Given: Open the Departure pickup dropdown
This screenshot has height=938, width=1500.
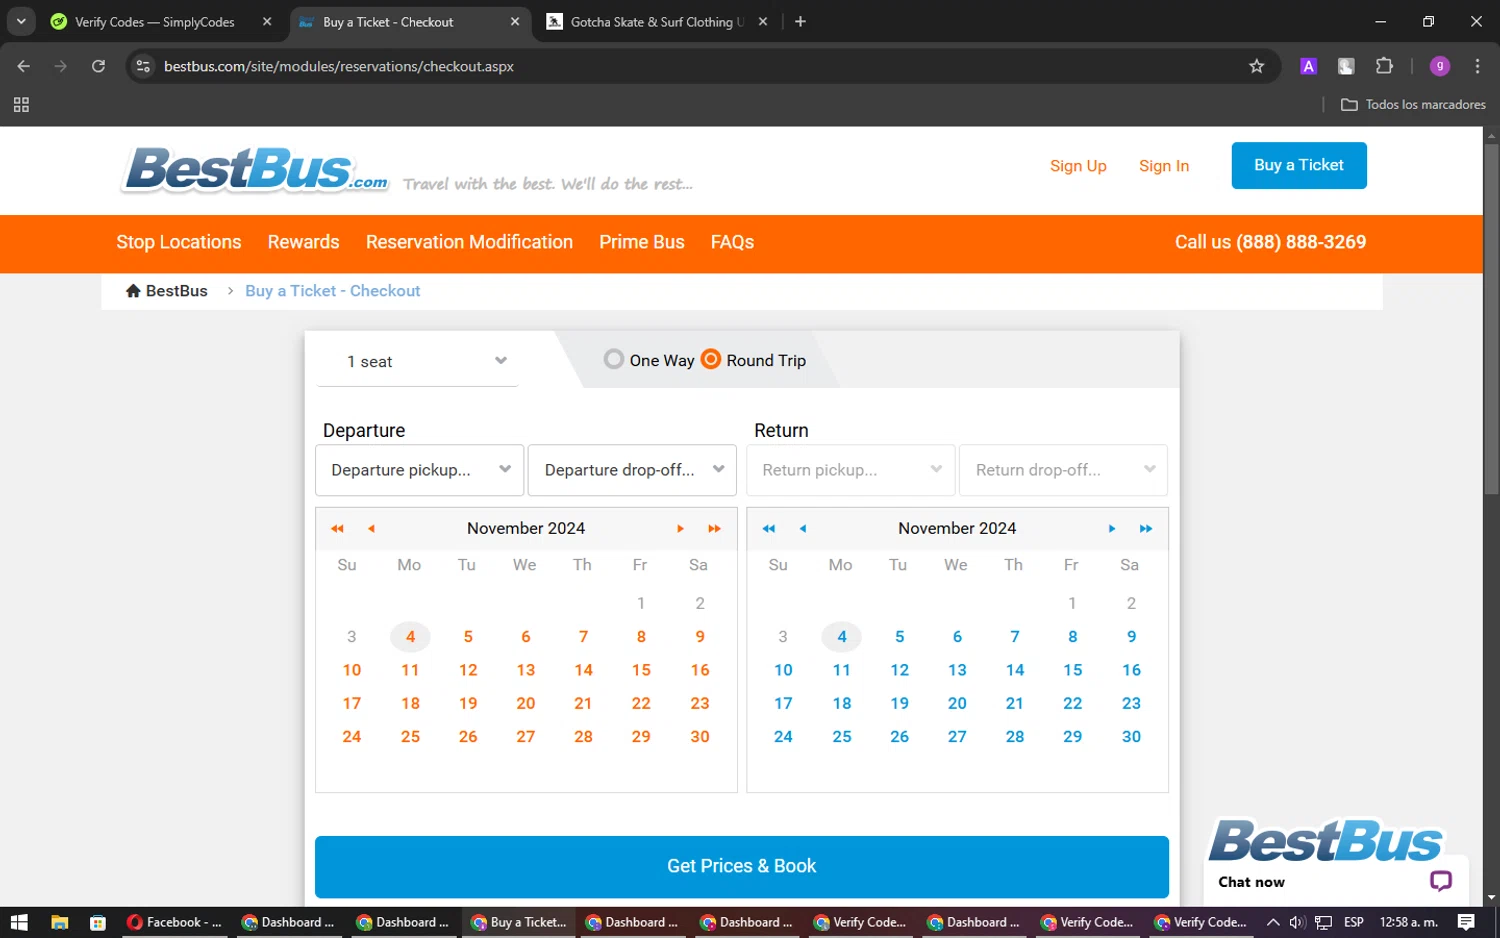Looking at the screenshot, I should [419, 470].
